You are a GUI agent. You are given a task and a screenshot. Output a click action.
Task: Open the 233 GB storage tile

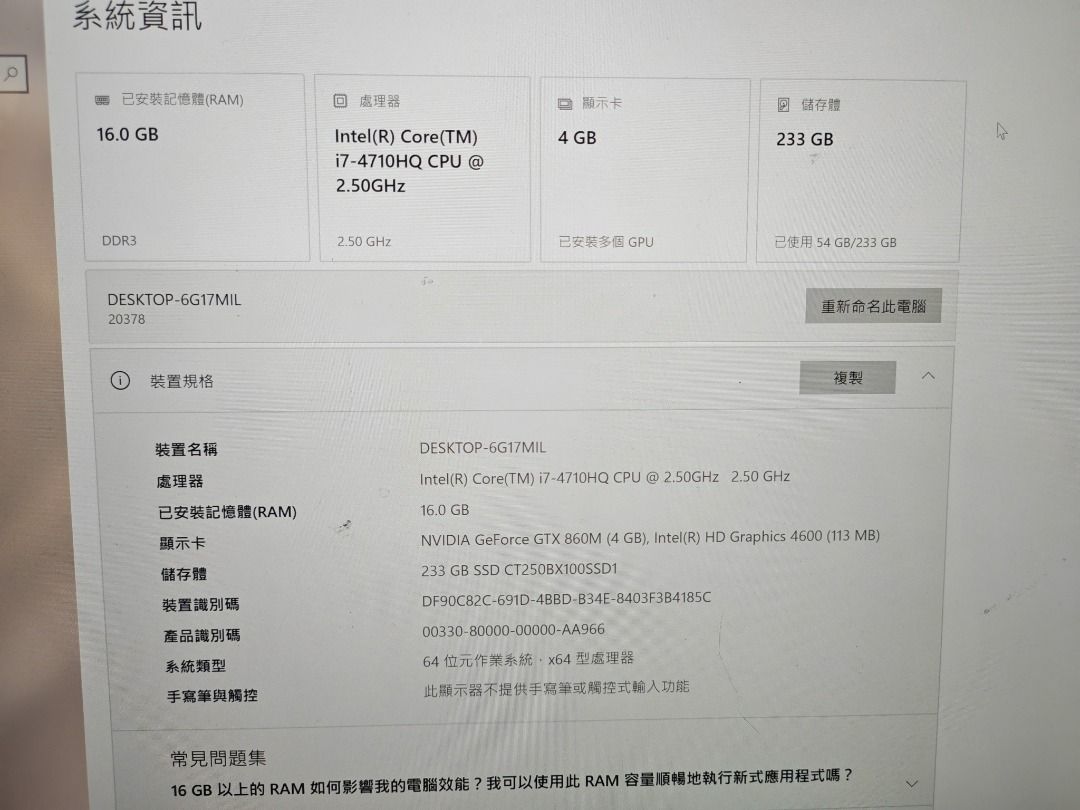click(x=860, y=172)
